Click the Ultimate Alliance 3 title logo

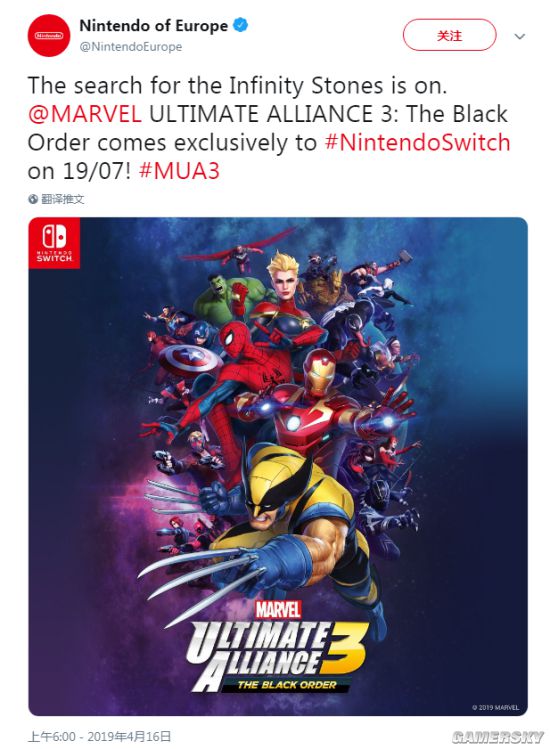(279, 655)
